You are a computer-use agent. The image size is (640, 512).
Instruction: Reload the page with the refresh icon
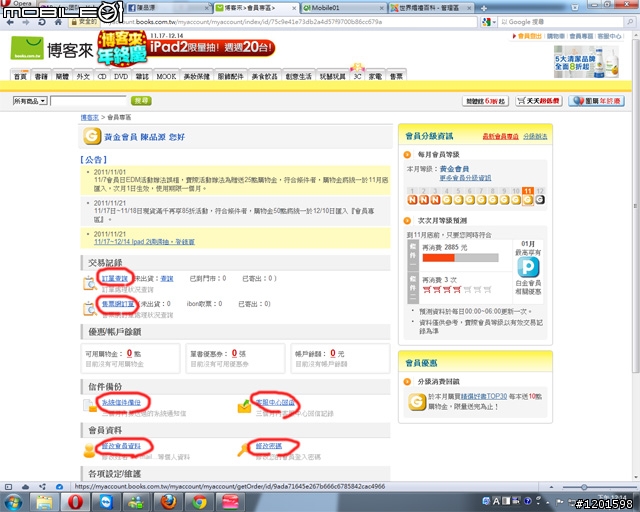coord(42,22)
